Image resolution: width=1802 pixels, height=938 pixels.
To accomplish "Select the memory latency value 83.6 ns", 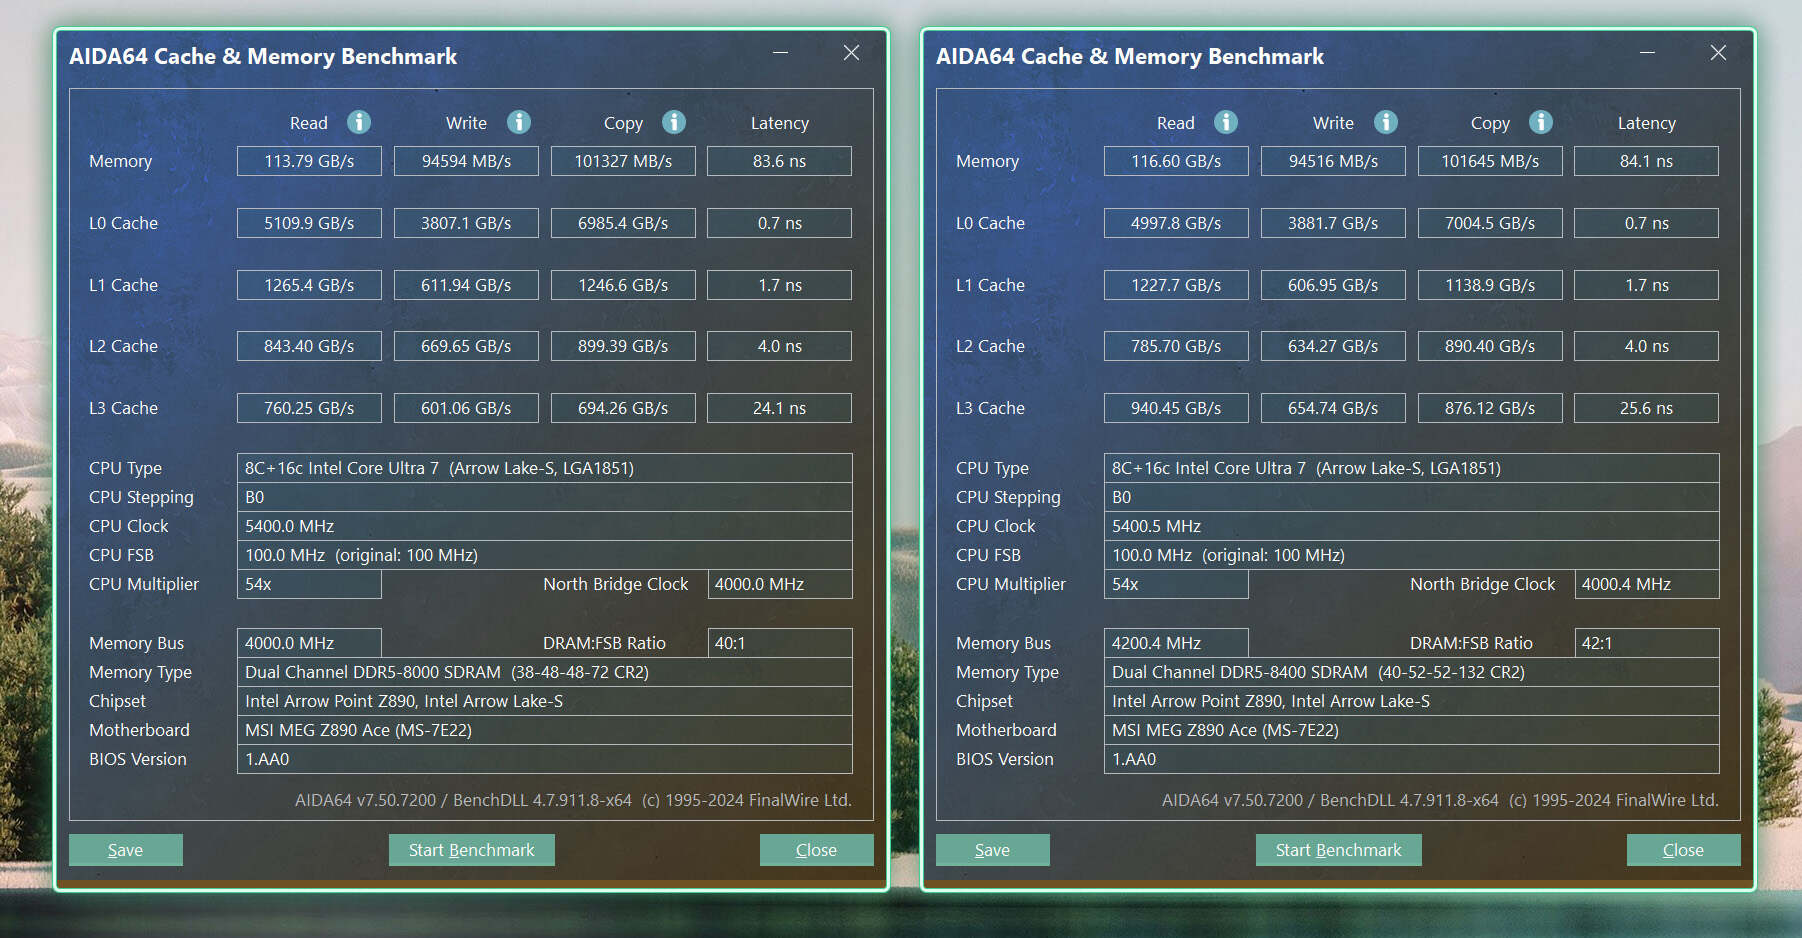I will tap(780, 161).
